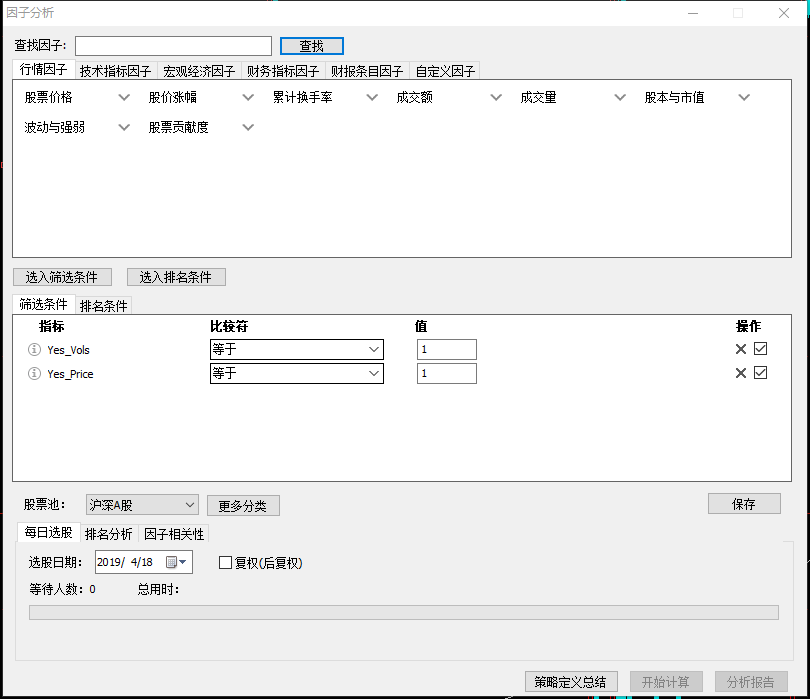The width and height of the screenshot is (810, 699).
Task: Expand the 成交额 factor group
Action: [x=496, y=98]
